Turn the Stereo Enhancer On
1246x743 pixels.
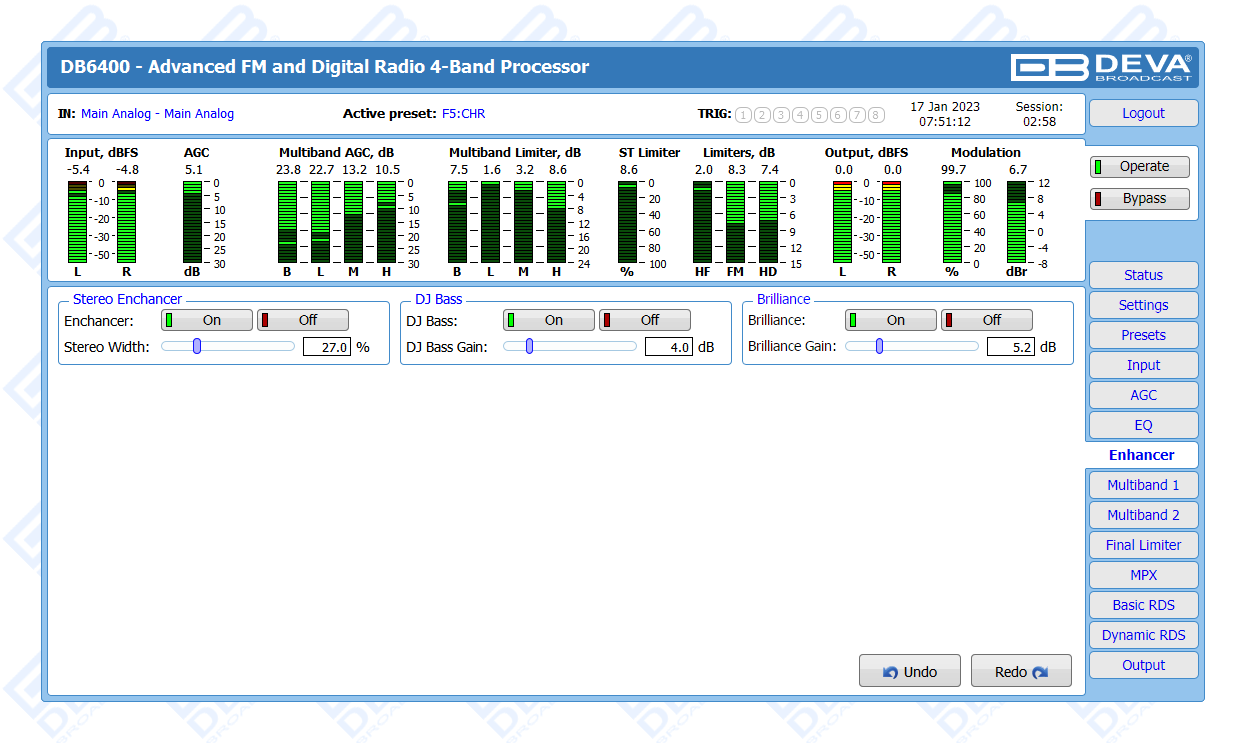coord(207,320)
